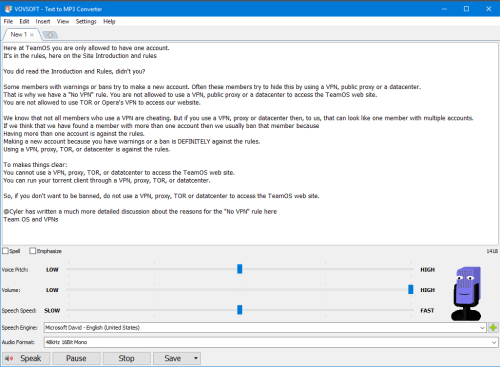Click the "To makes things clear:" line
The height and width of the screenshot is (367, 500).
[35, 165]
